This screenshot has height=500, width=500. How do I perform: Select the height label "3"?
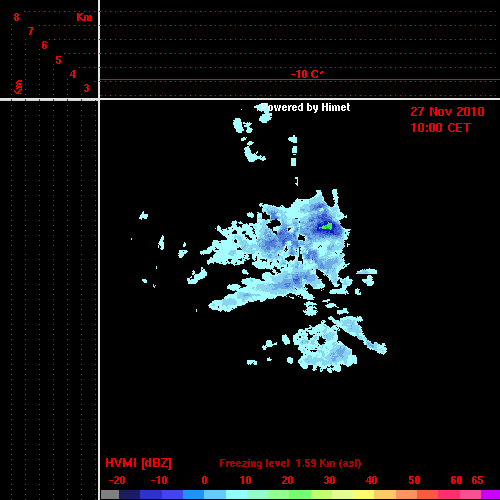pos(87,88)
